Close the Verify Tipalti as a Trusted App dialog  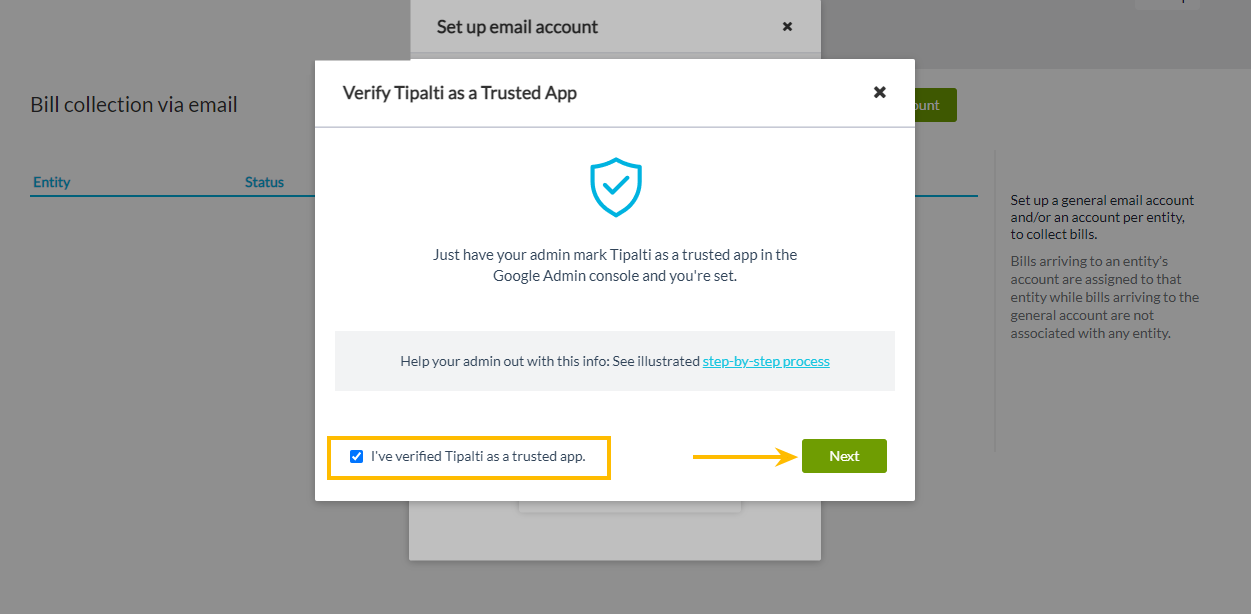click(x=880, y=92)
